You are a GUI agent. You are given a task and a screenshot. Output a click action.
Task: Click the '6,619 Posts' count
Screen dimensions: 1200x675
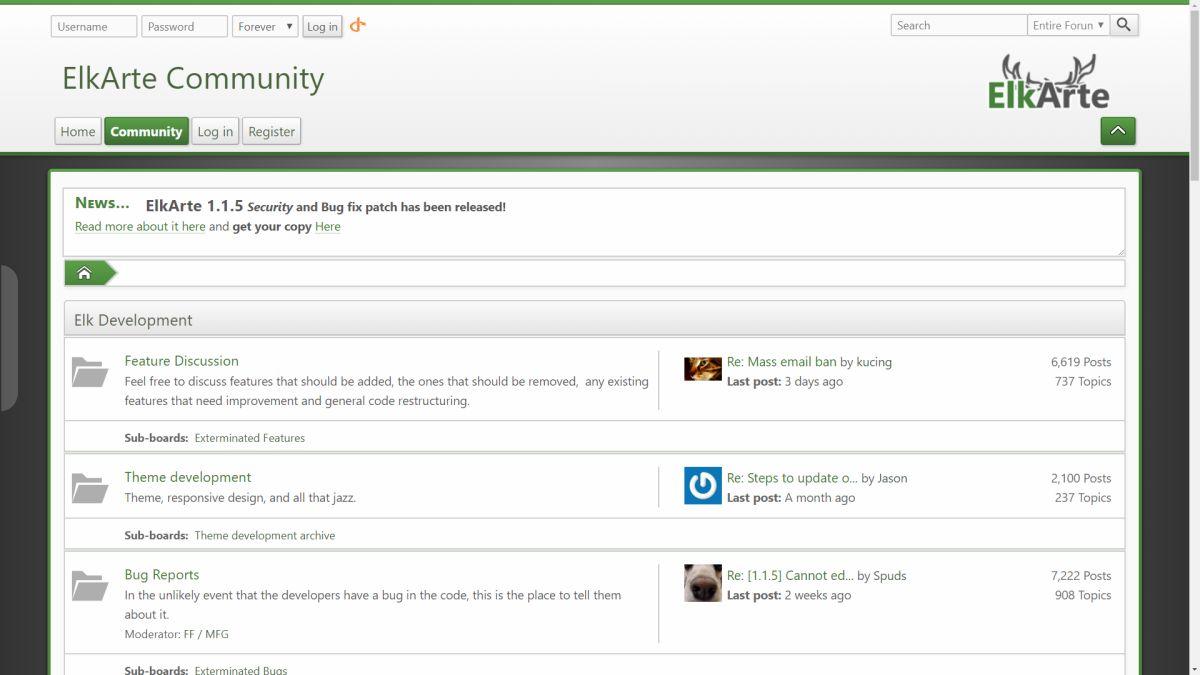point(1081,362)
